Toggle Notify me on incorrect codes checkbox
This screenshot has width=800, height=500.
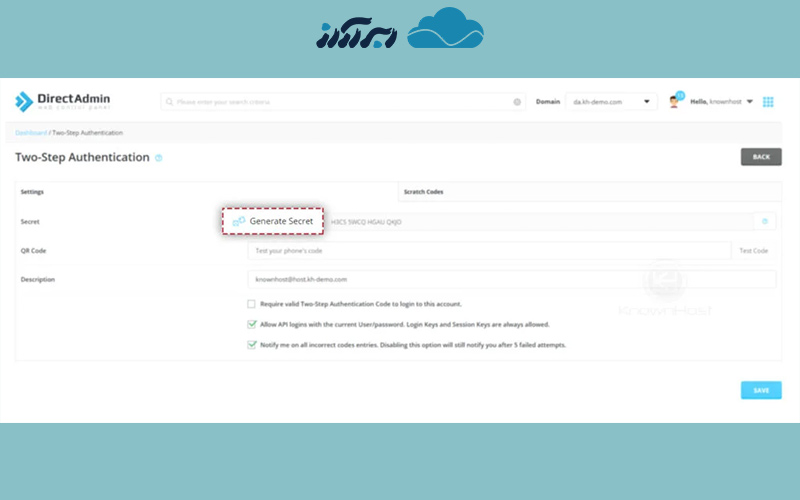coord(252,345)
